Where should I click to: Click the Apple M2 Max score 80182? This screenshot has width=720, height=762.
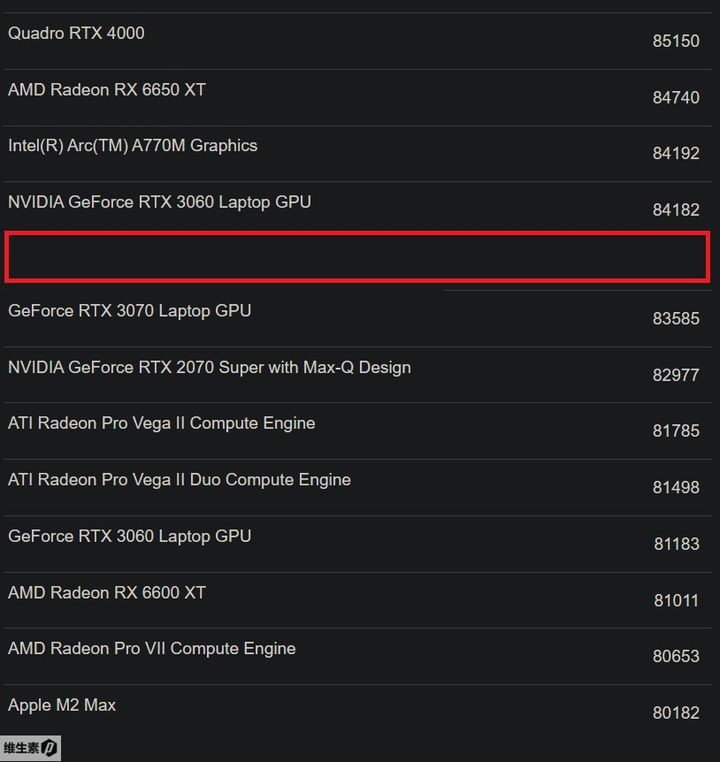tap(676, 713)
